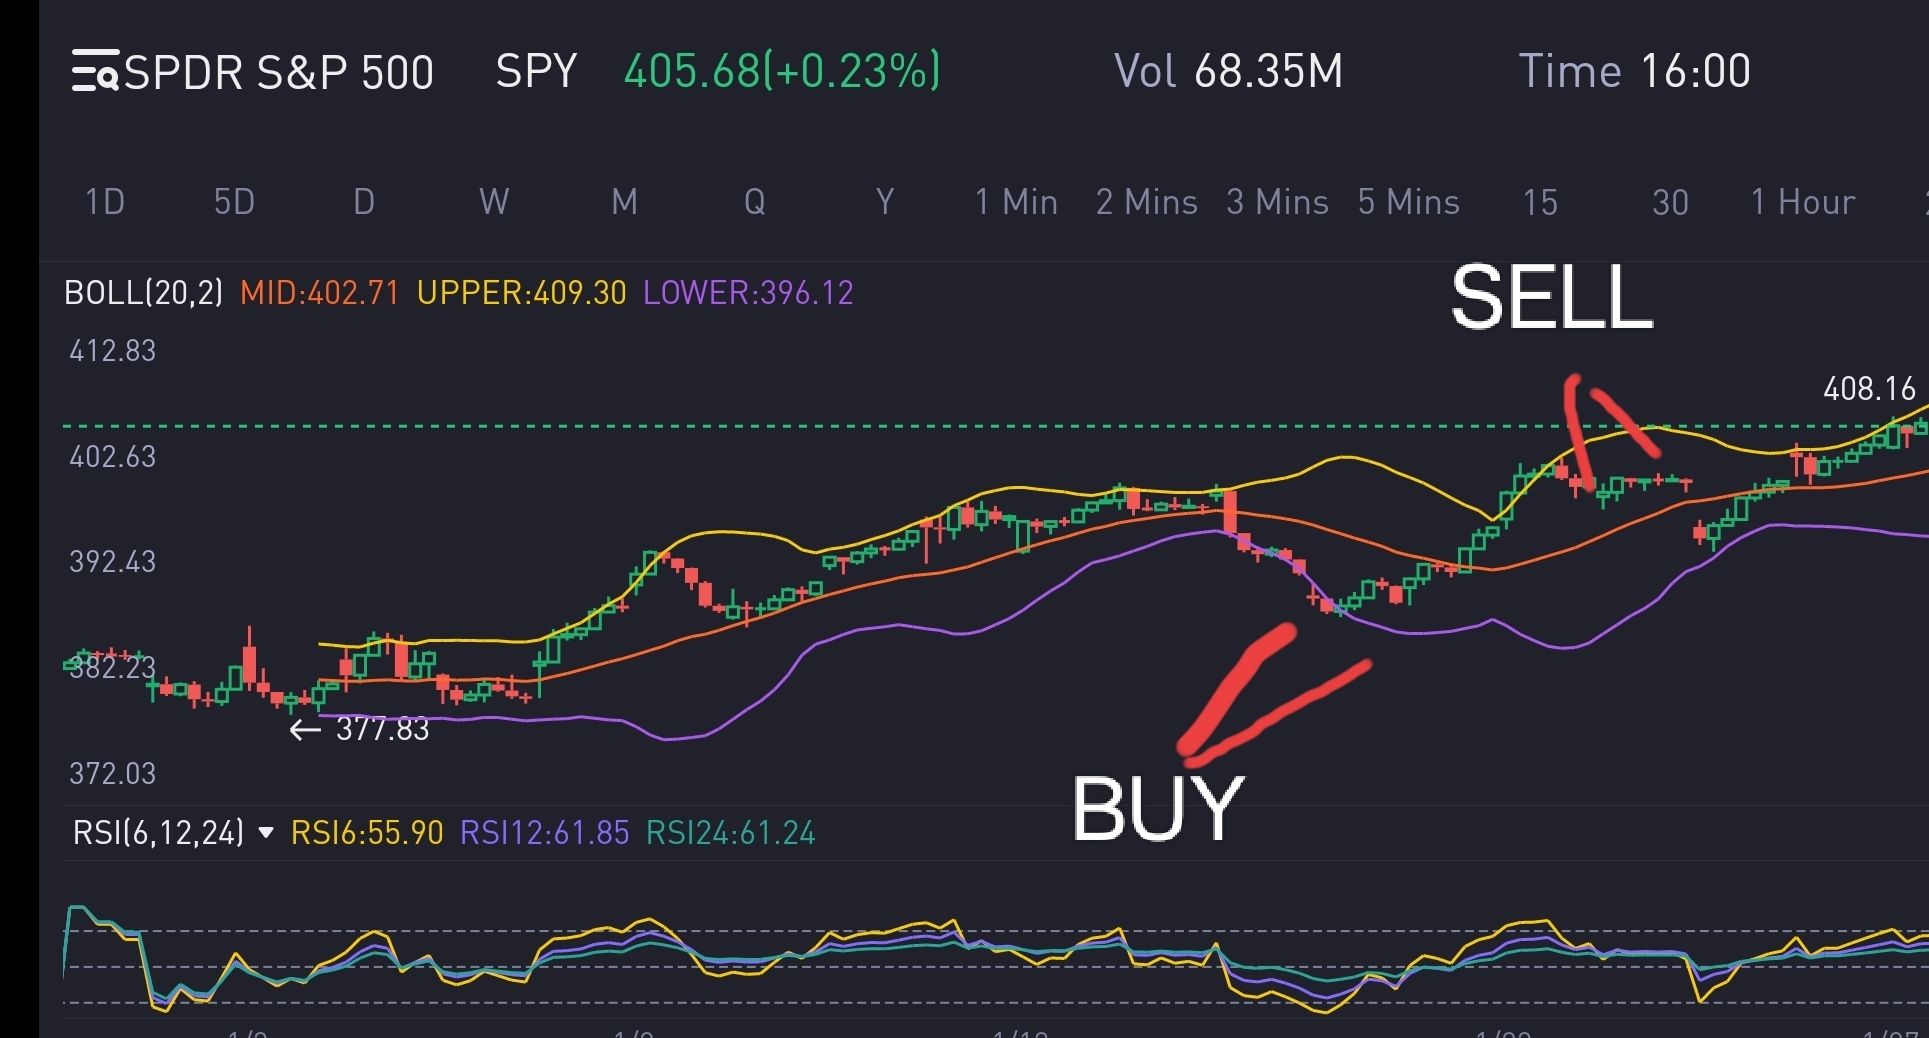Choose the 3 Mins interval tab
Screen dimensions: 1929x1038
(x=1278, y=202)
